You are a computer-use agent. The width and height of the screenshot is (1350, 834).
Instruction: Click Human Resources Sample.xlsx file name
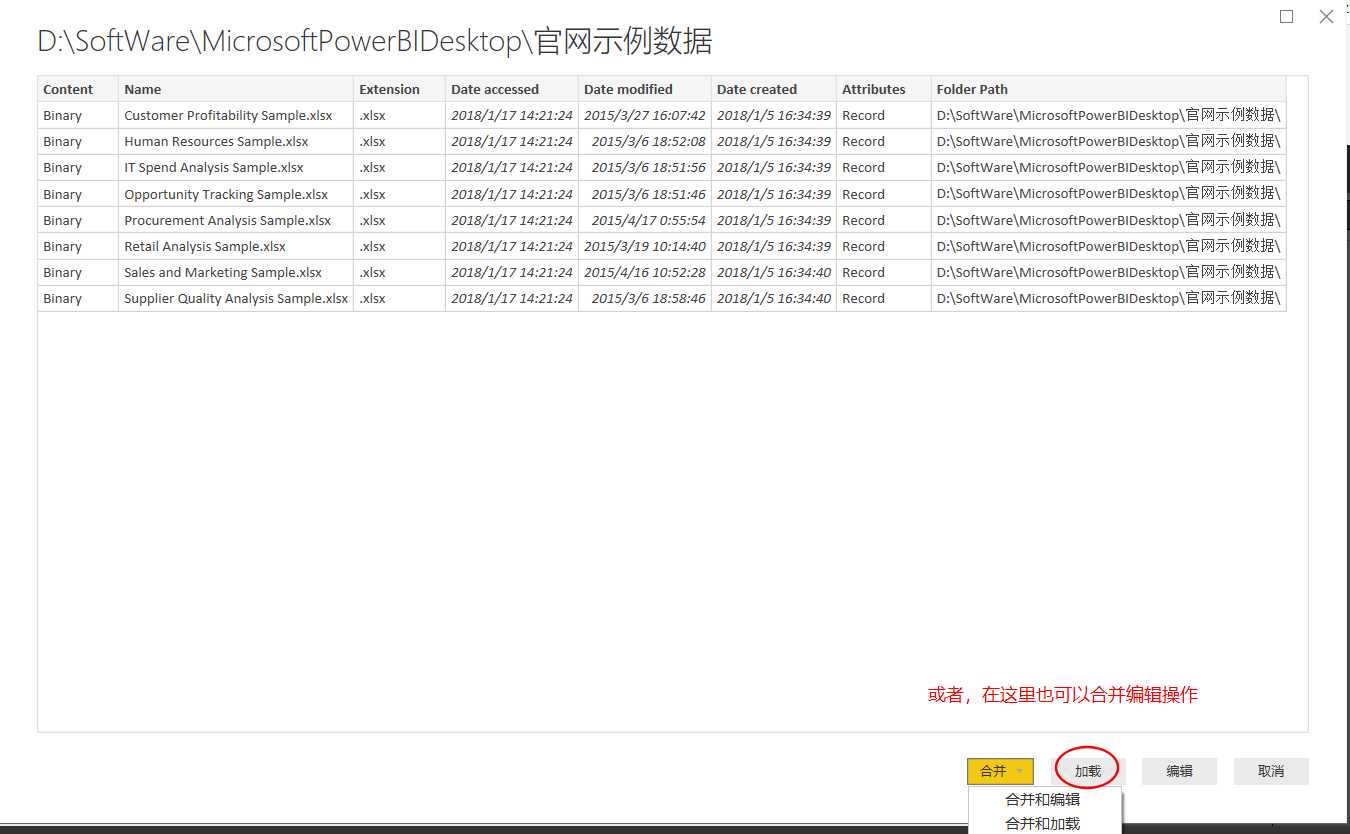pos(216,141)
